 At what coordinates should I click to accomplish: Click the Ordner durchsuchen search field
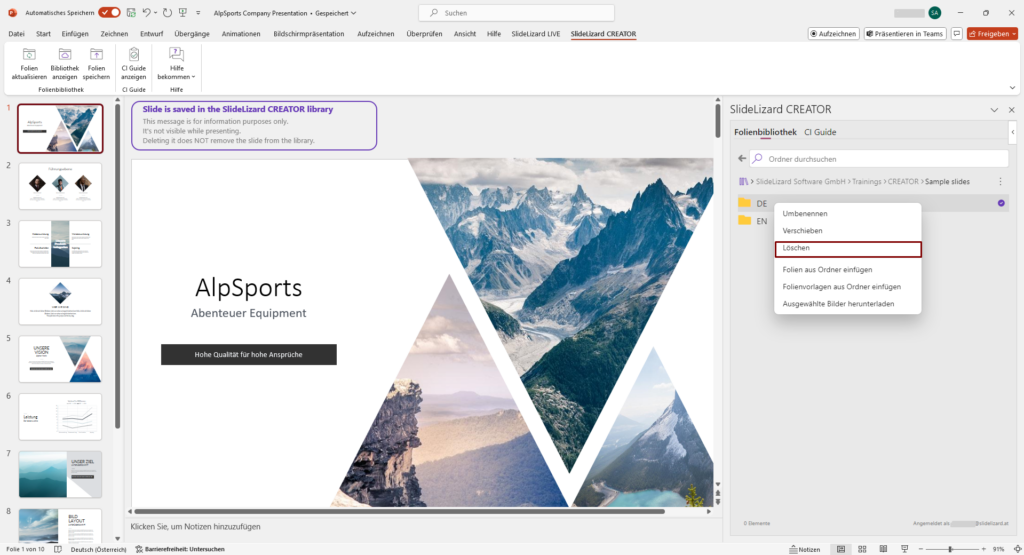[878, 159]
